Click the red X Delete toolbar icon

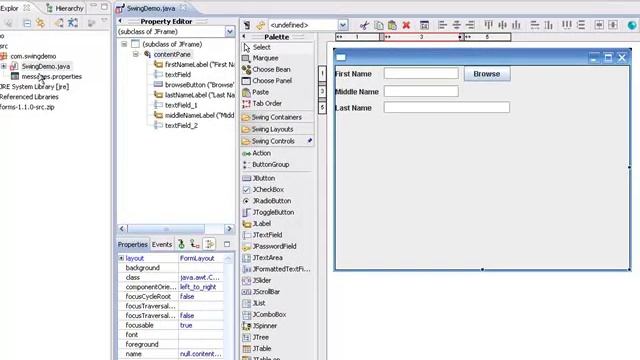pyautogui.click(x=406, y=25)
